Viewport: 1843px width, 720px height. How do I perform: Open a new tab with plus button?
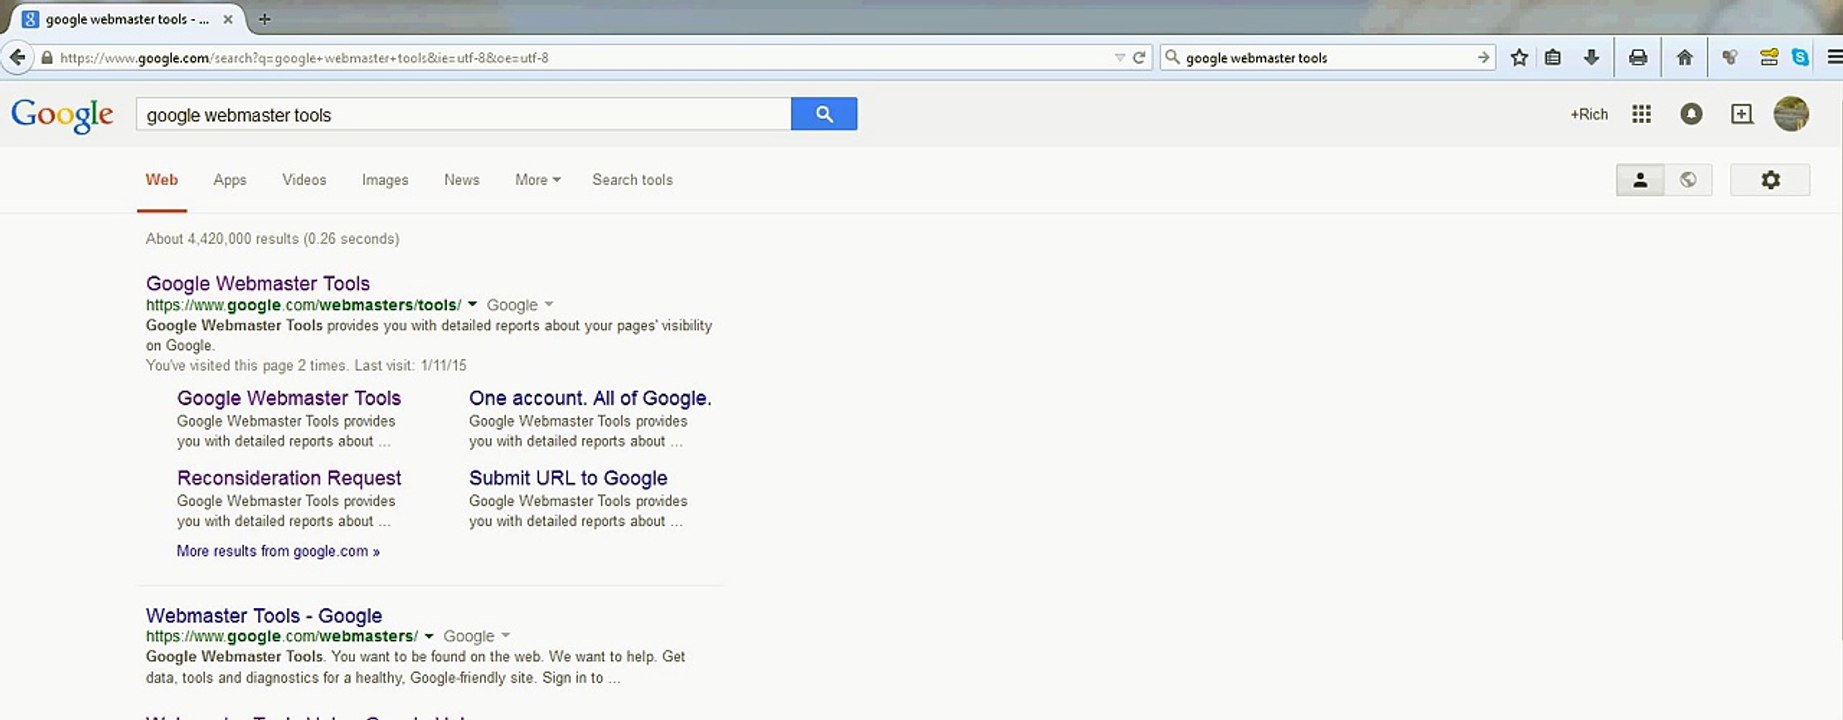[264, 19]
